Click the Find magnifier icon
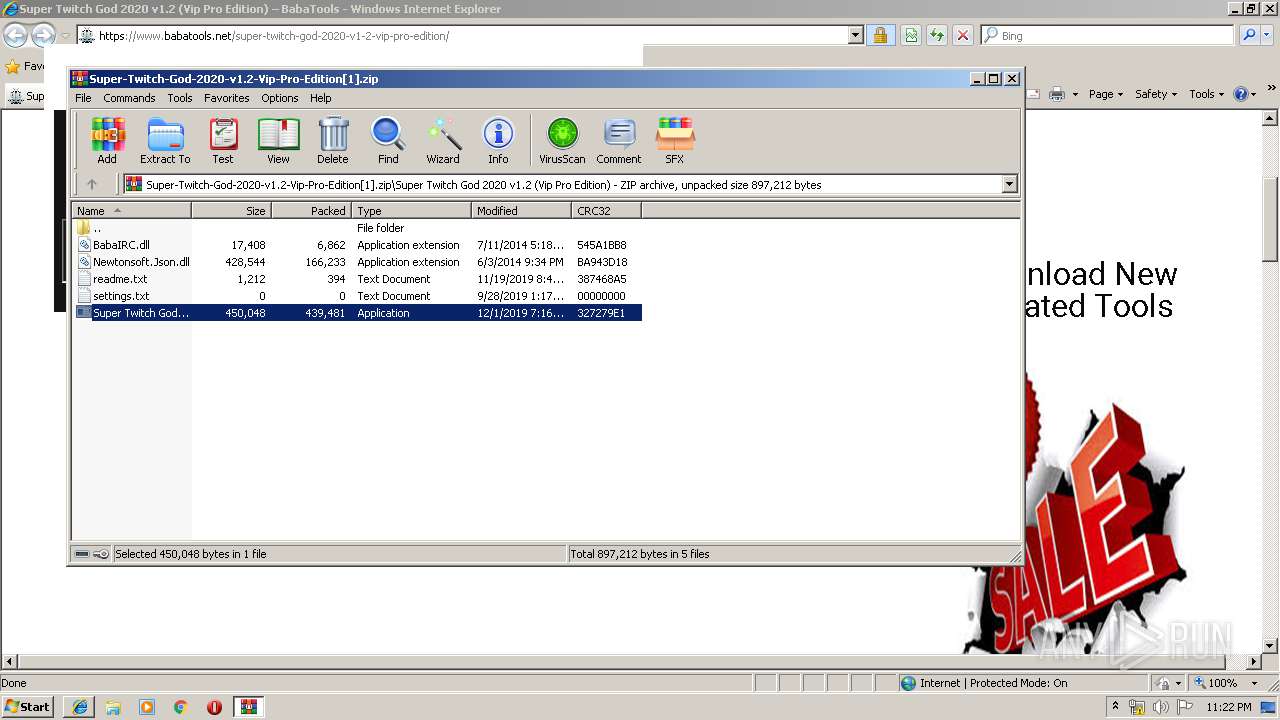Viewport: 1280px width, 720px height. point(388,141)
